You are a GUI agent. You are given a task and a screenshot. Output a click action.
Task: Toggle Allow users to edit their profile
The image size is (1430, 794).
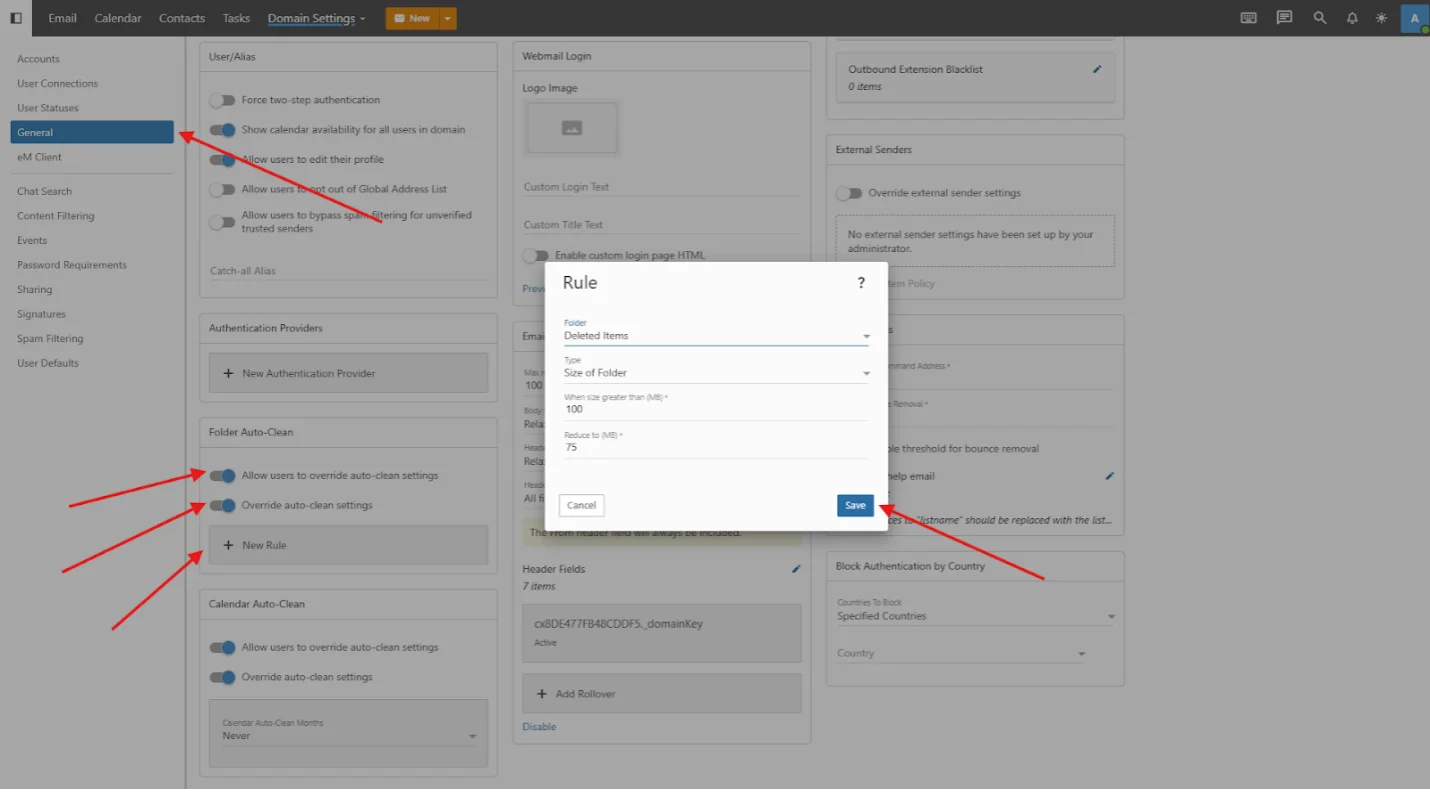pos(222,159)
